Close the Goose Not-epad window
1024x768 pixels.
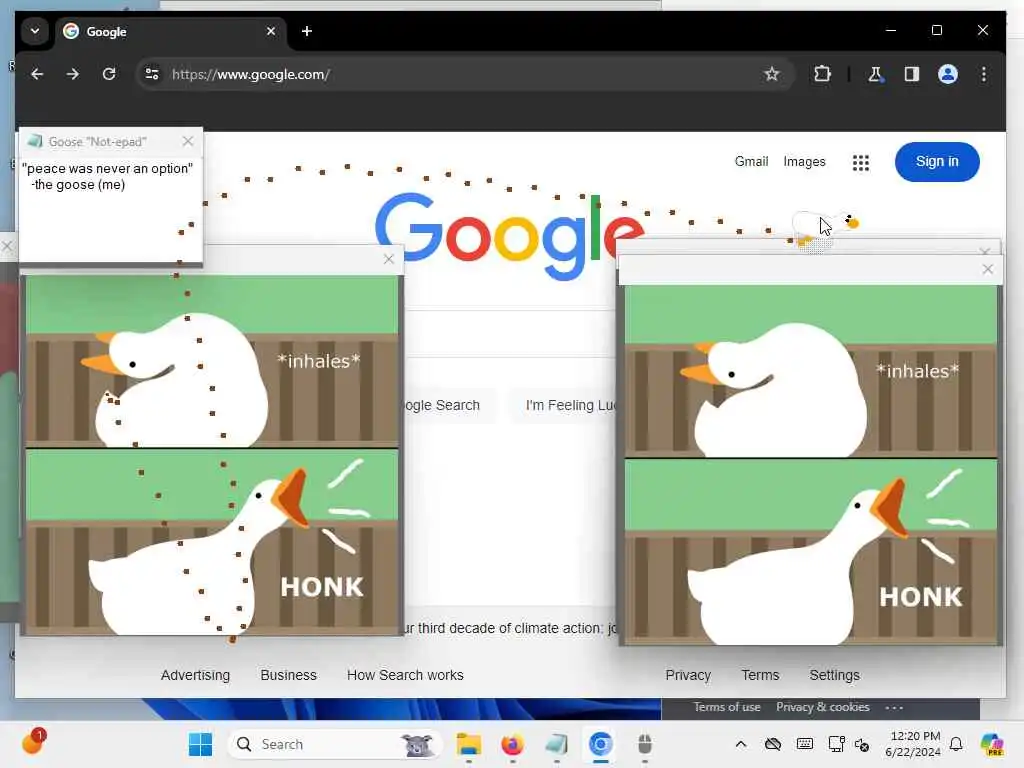tap(188, 141)
